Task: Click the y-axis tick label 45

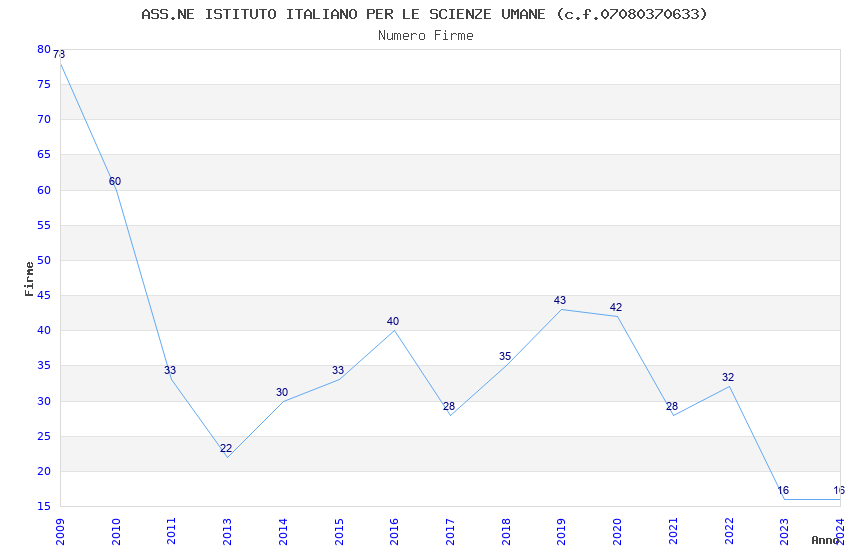Action: [43, 295]
